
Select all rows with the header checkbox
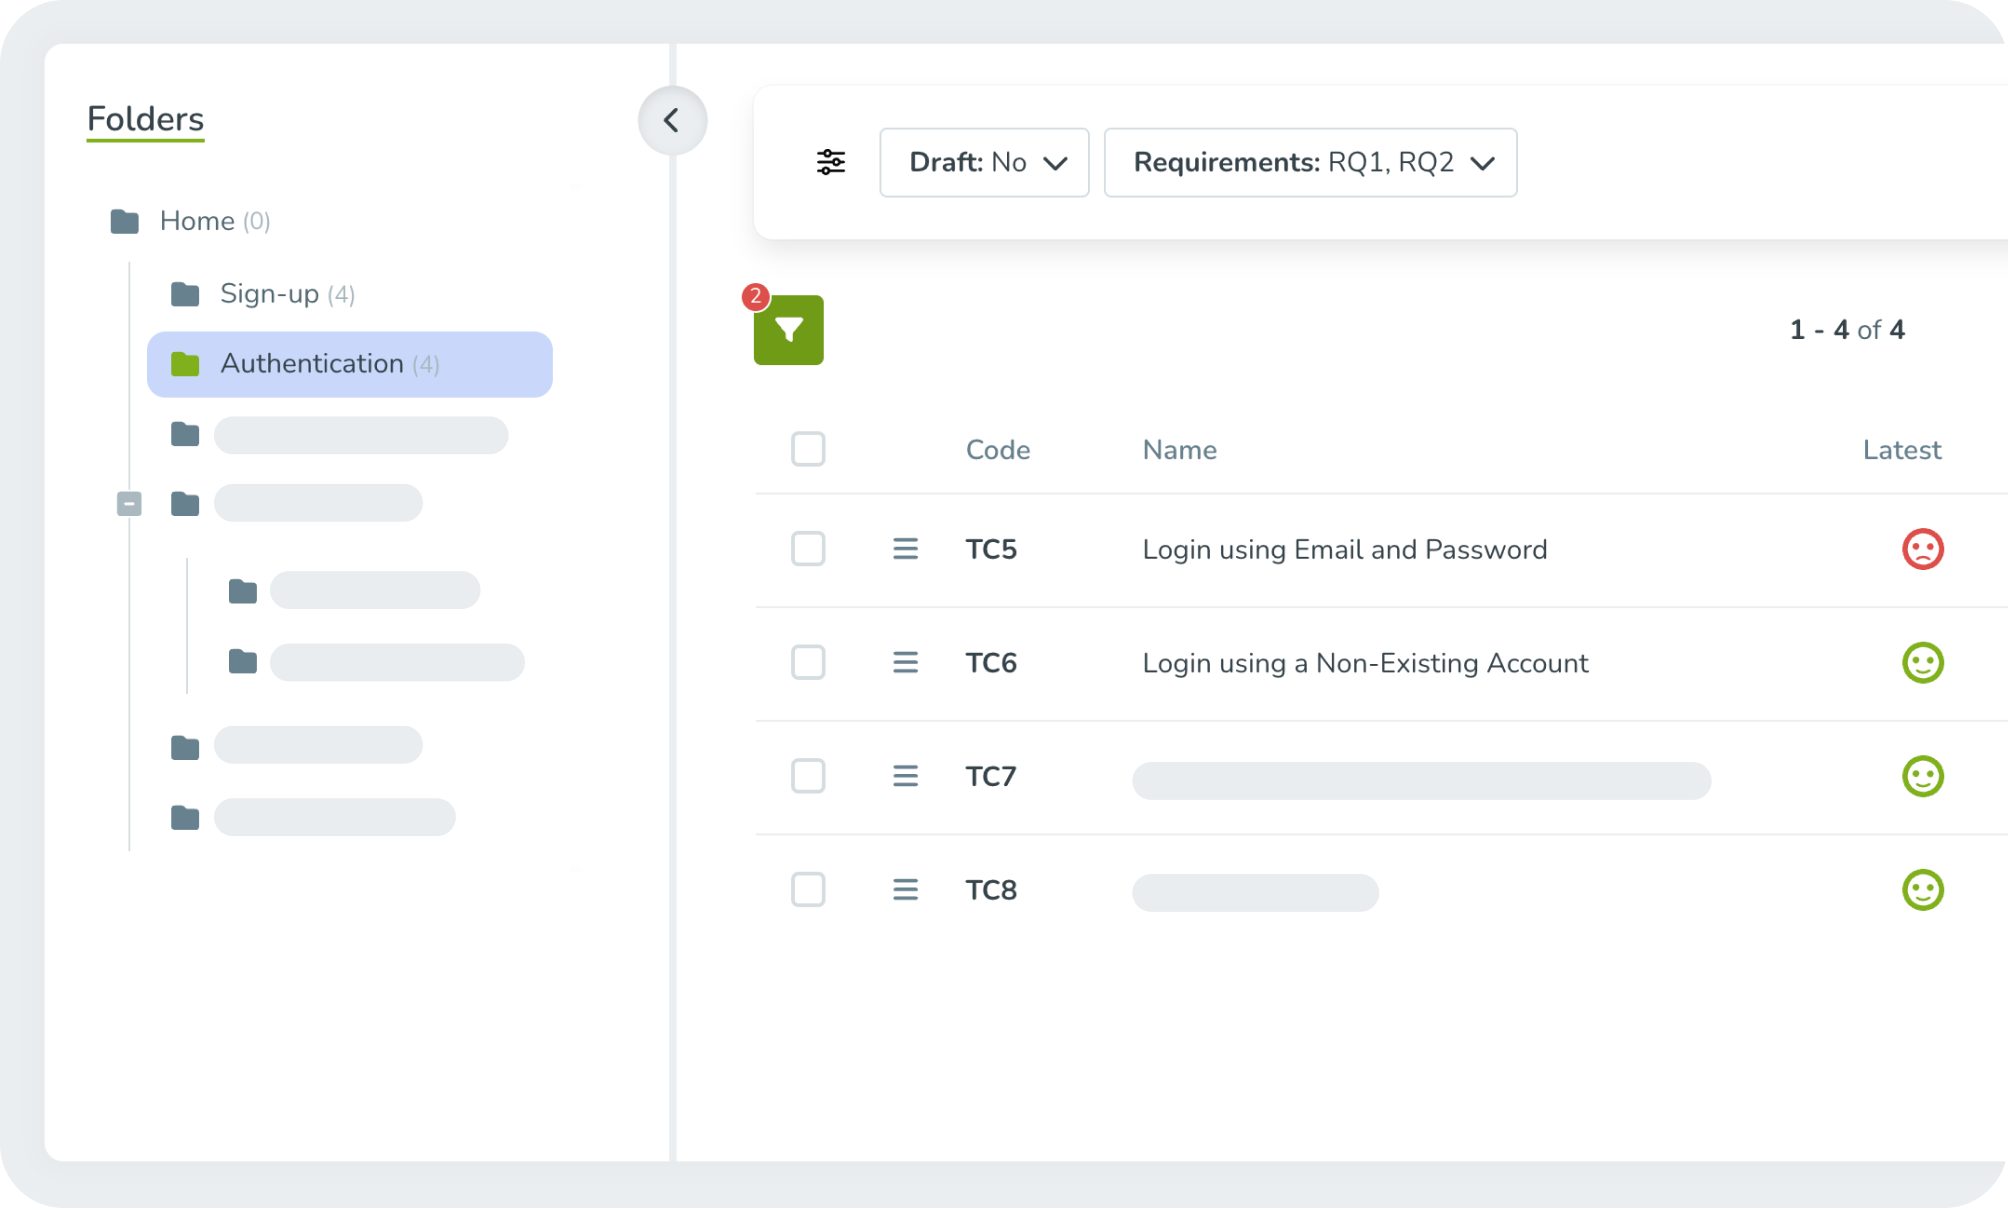pos(808,449)
